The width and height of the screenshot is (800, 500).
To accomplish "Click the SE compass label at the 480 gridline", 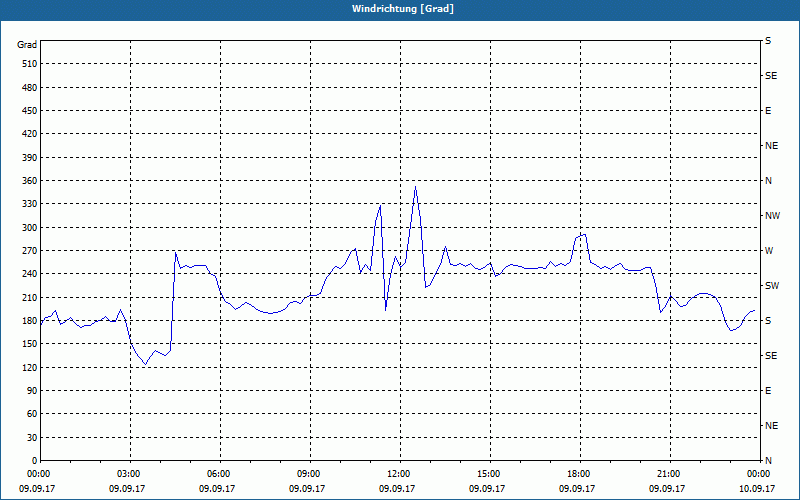I will [771, 76].
